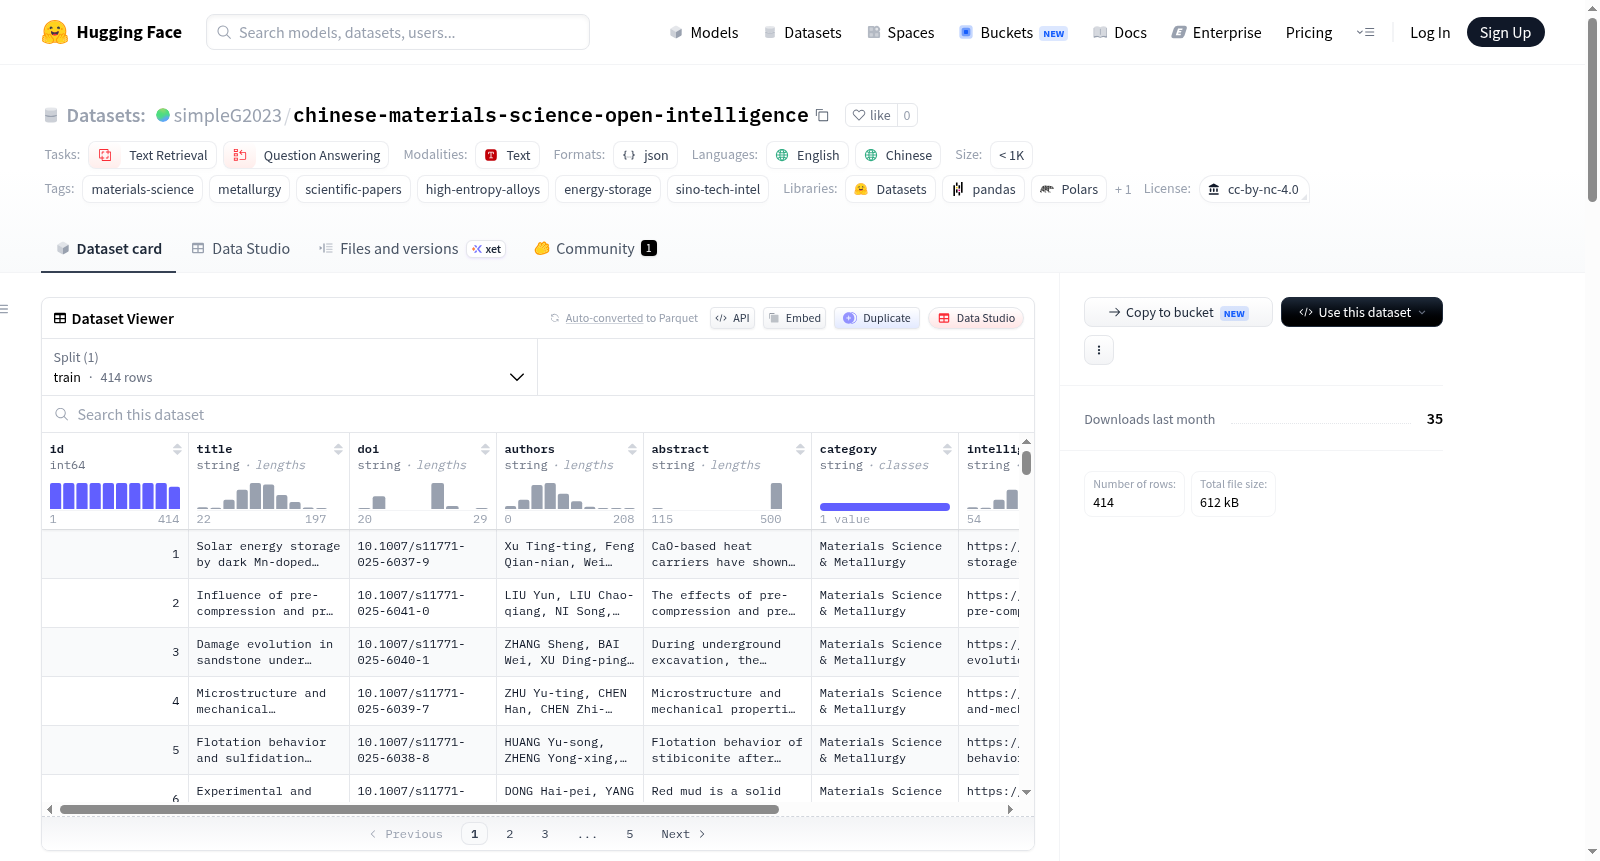1600x861 pixels.
Task: Duplicate the dataset viewer
Action: pos(877,318)
